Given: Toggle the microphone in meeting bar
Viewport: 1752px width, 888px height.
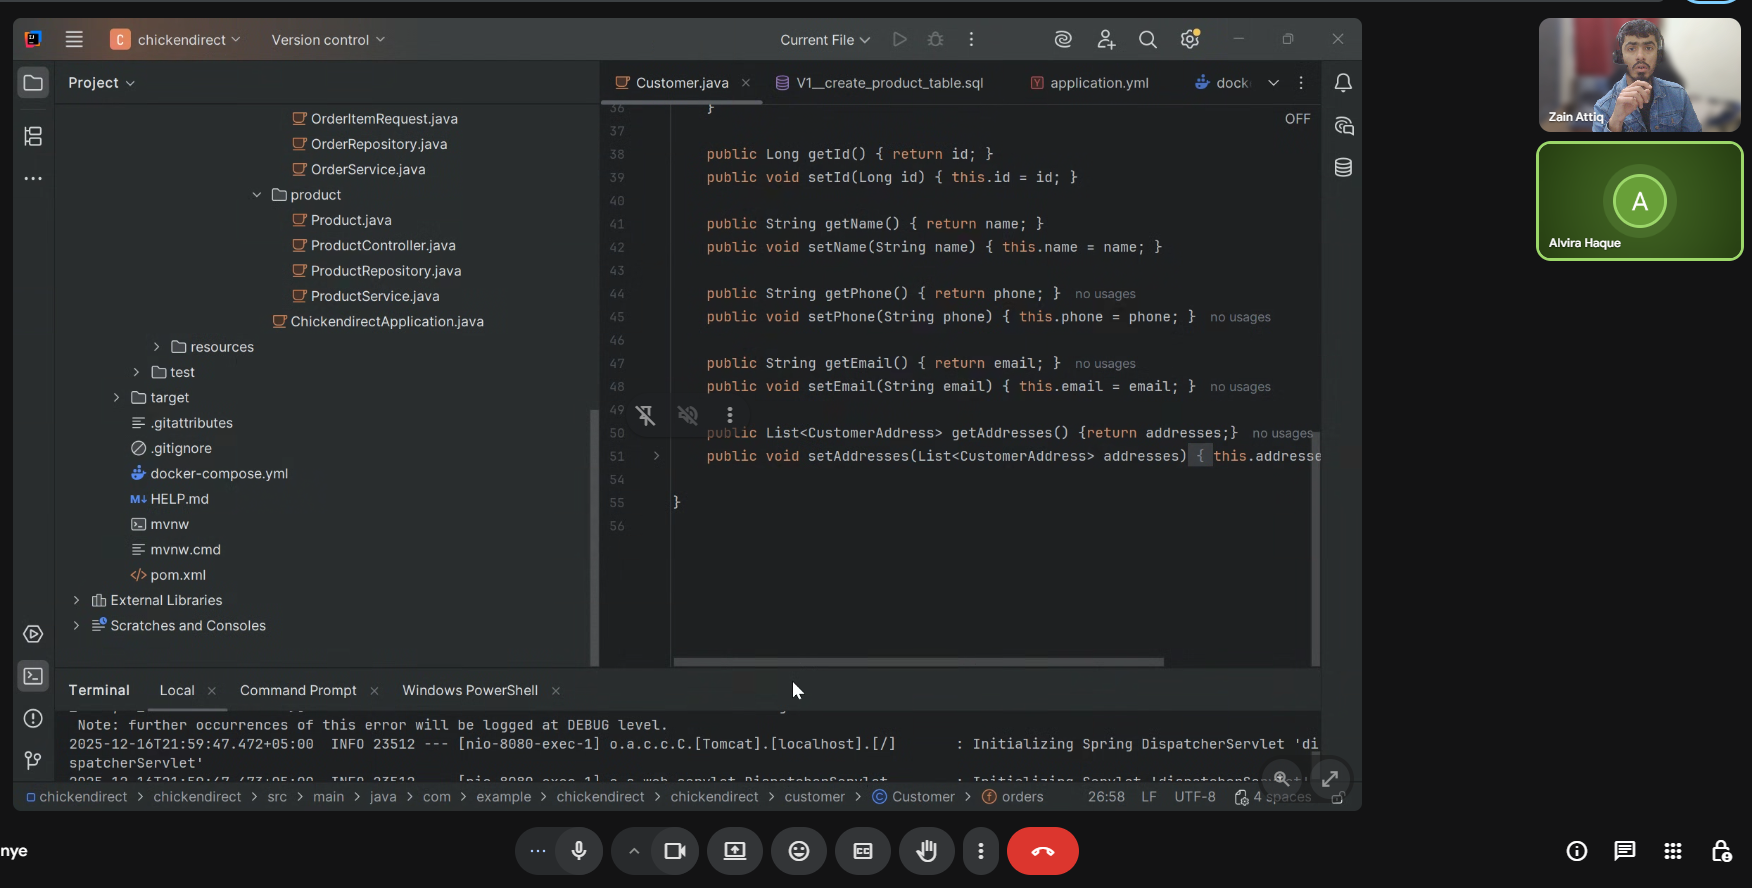Looking at the screenshot, I should pos(578,851).
